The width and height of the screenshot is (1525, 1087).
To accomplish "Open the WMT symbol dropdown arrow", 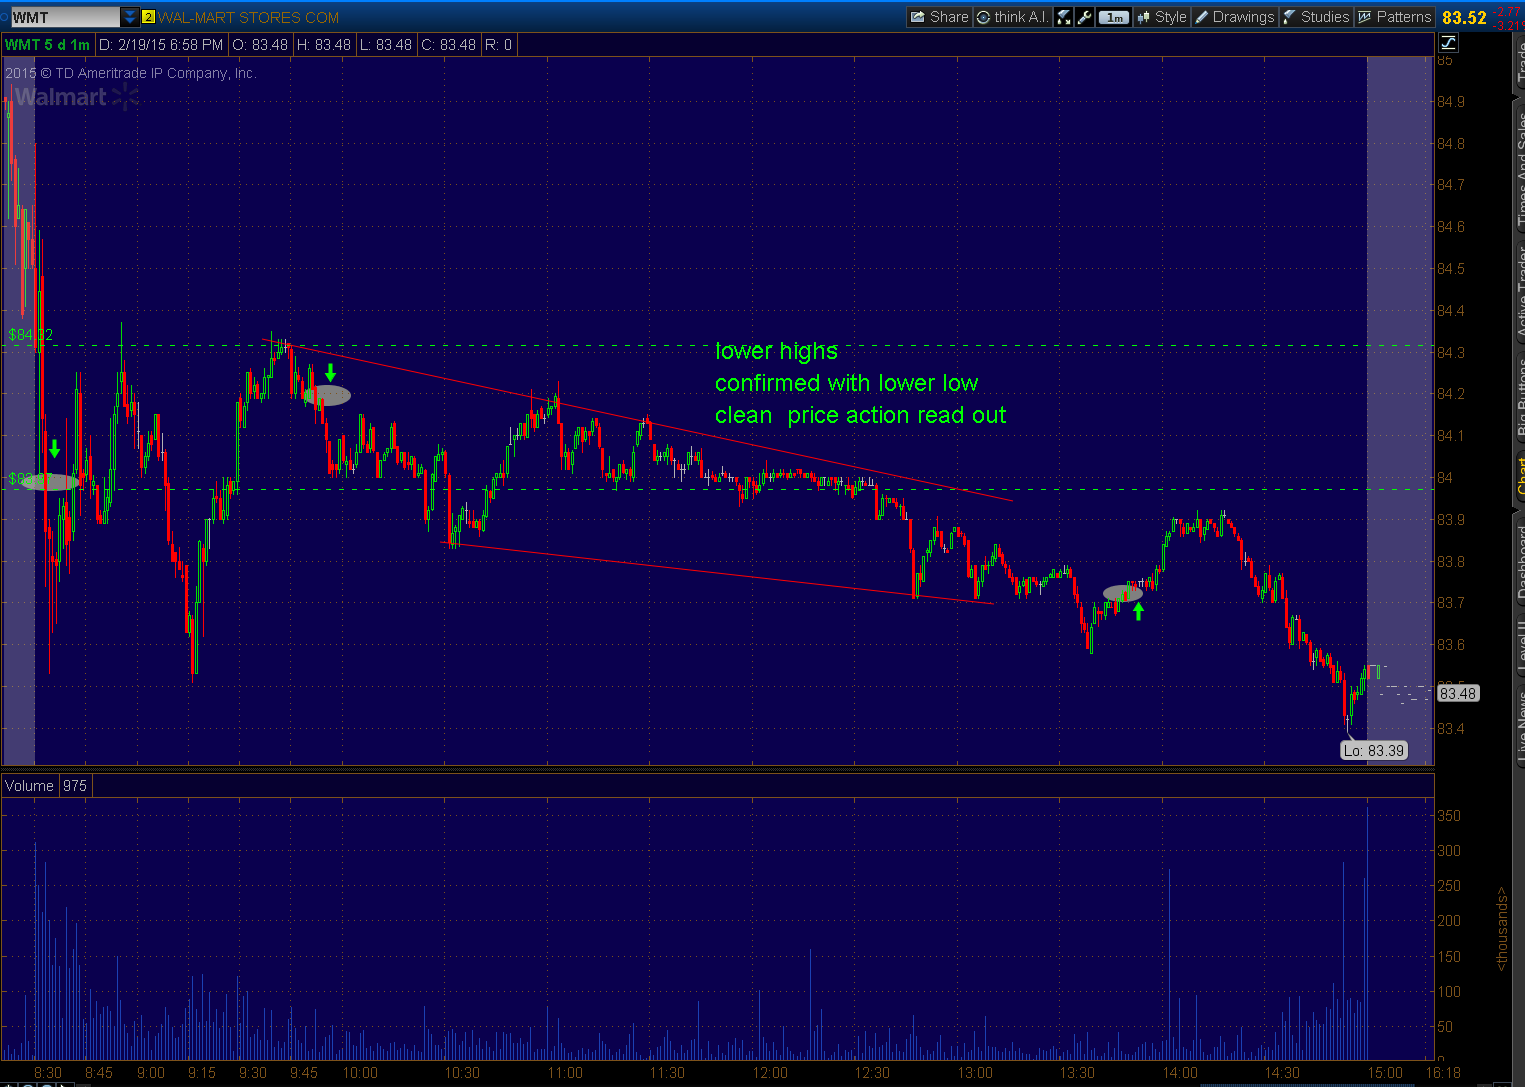I will click(x=129, y=16).
